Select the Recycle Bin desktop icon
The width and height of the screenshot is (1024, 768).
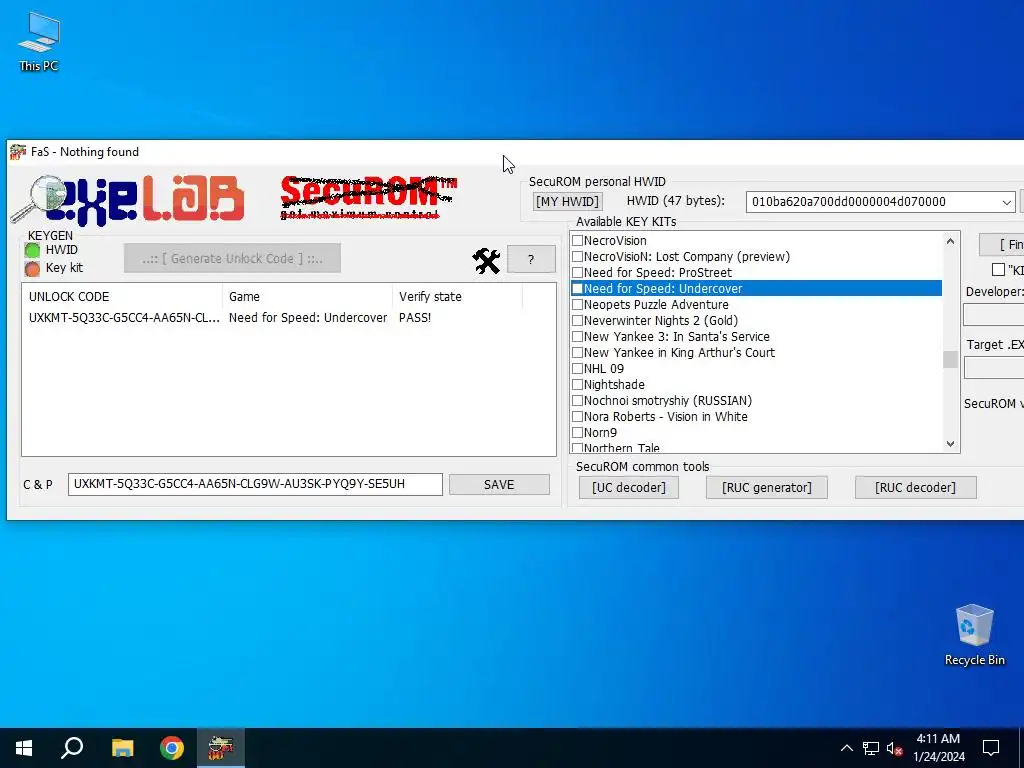(x=974, y=635)
